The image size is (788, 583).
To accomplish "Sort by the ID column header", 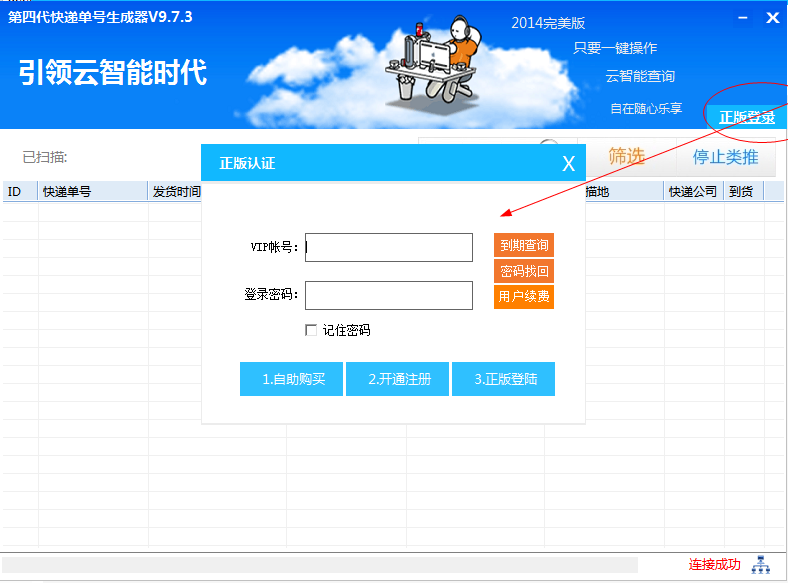I will tap(20, 191).
